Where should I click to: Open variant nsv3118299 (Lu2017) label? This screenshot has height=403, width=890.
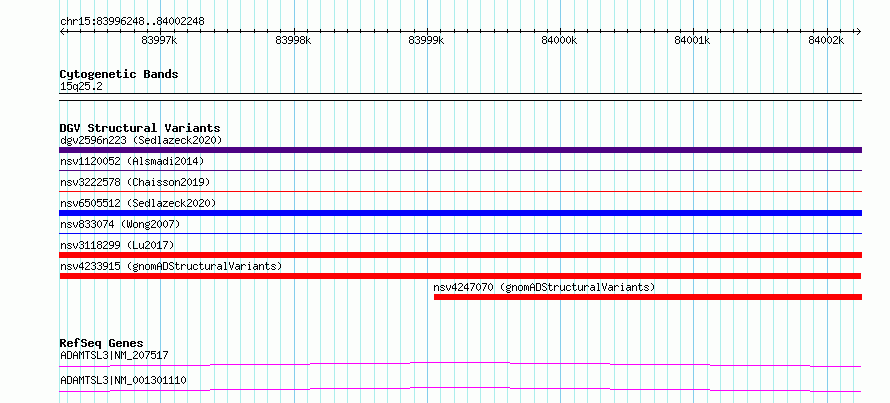pyautogui.click(x=117, y=245)
